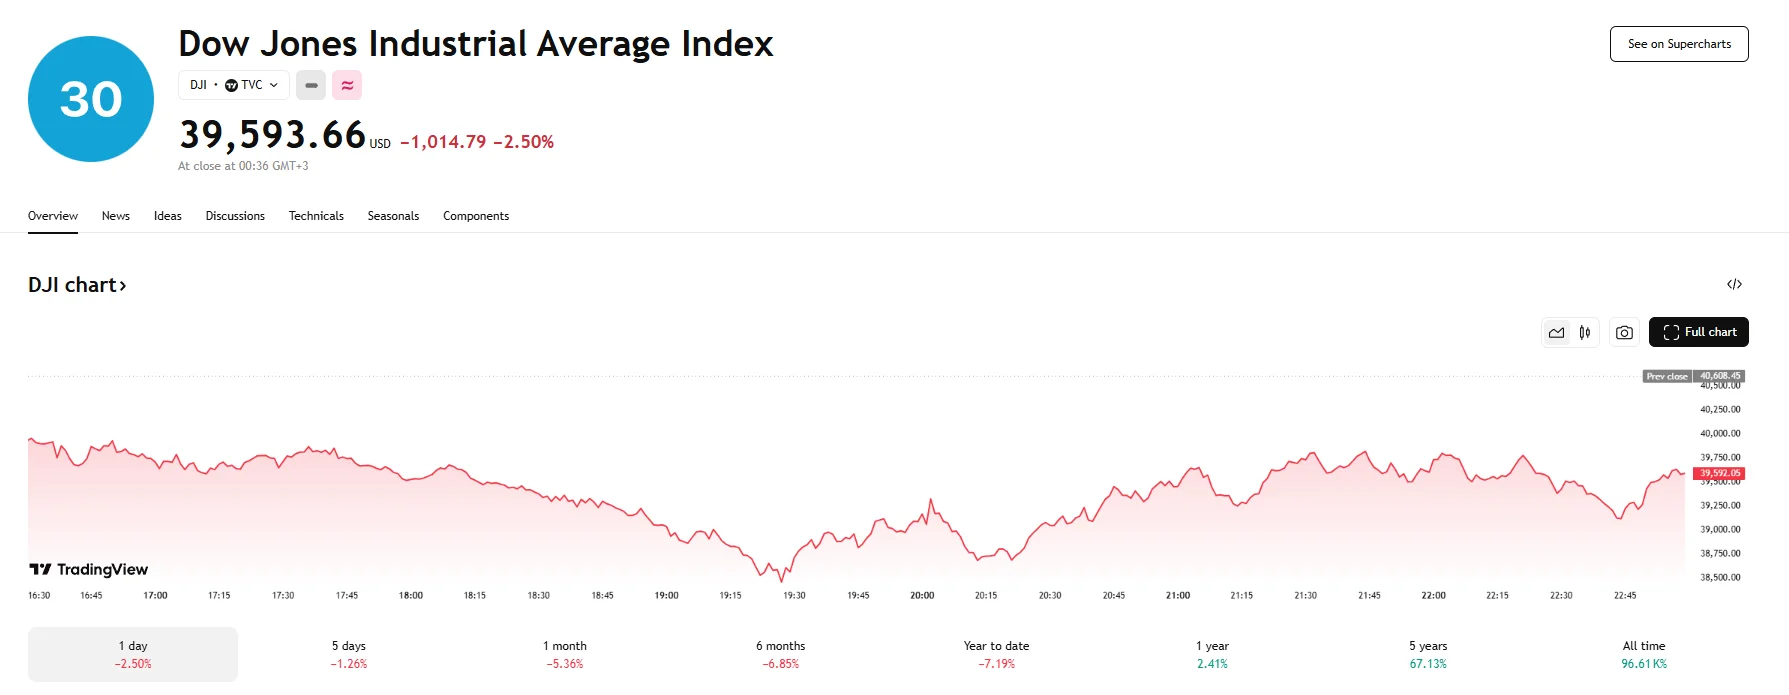Image resolution: width=1789 pixels, height=695 pixels.
Task: Select the All time range
Action: 1644,654
